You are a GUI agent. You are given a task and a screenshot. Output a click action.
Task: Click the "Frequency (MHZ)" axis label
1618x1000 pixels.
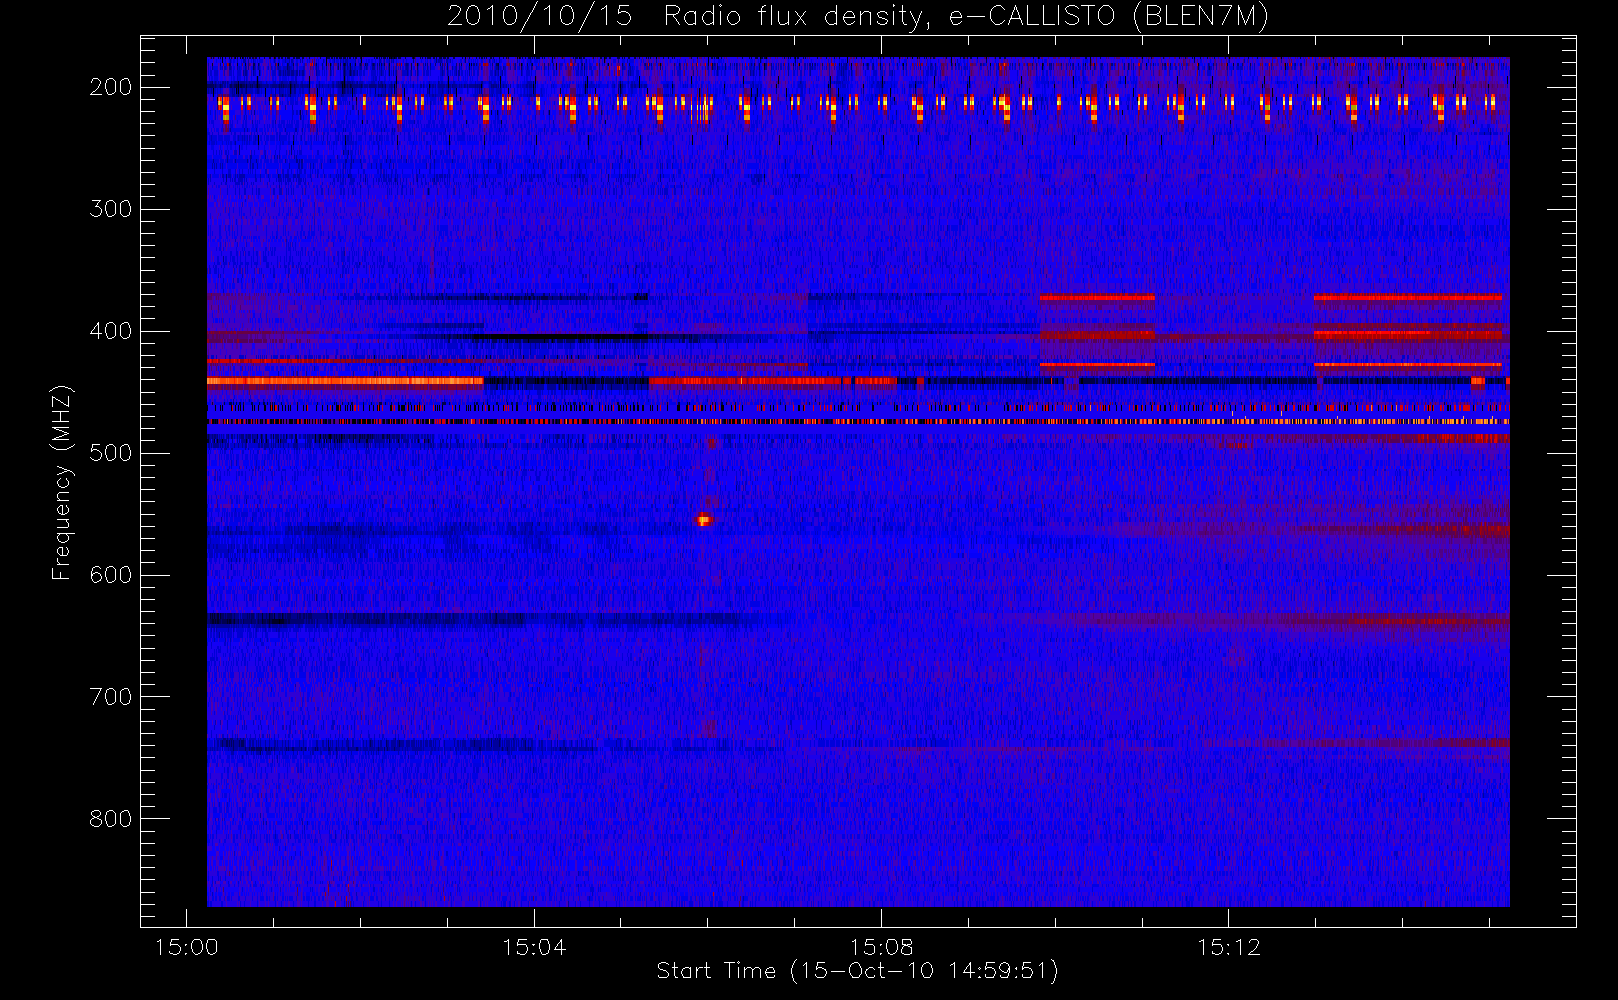click(62, 482)
